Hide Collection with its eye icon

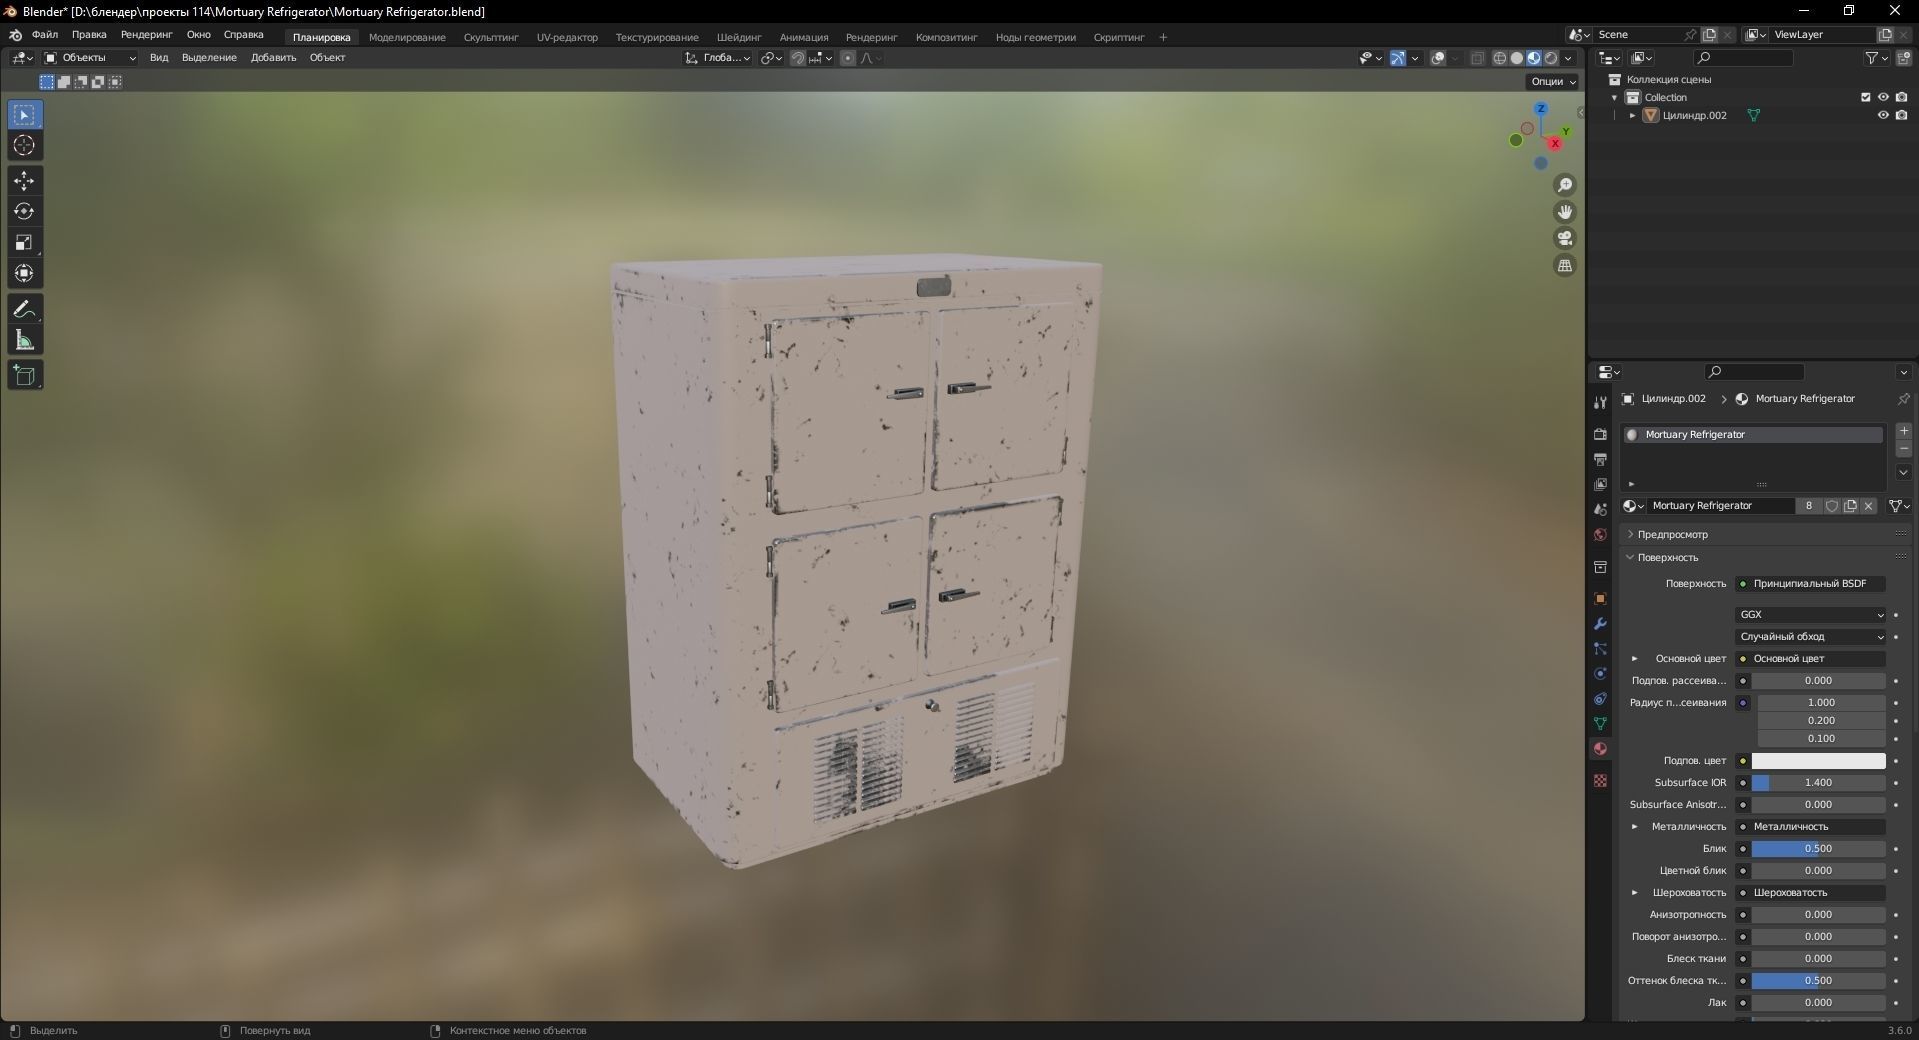(1883, 97)
